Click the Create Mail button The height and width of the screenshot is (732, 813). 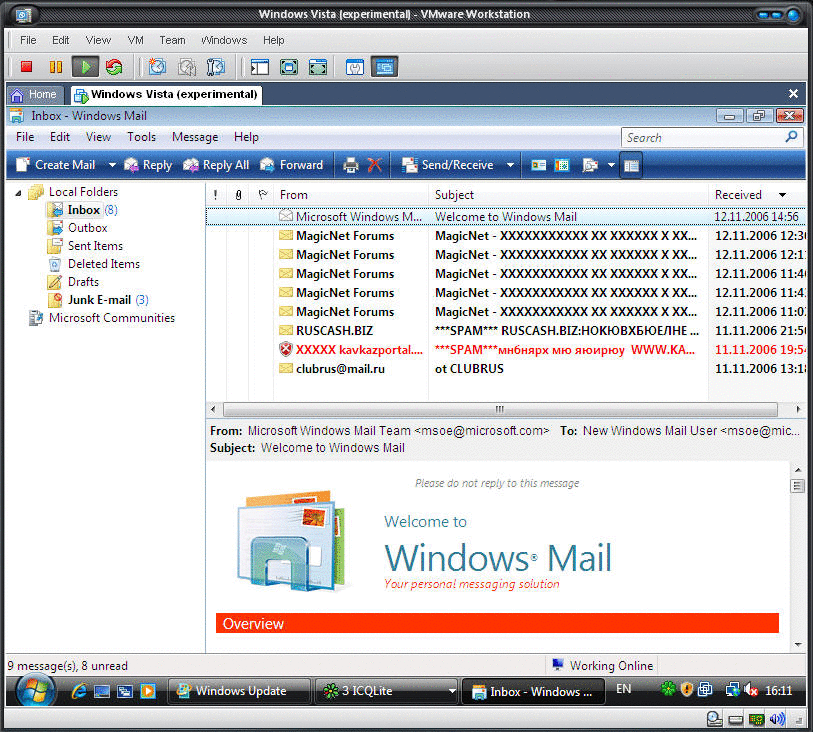55,165
